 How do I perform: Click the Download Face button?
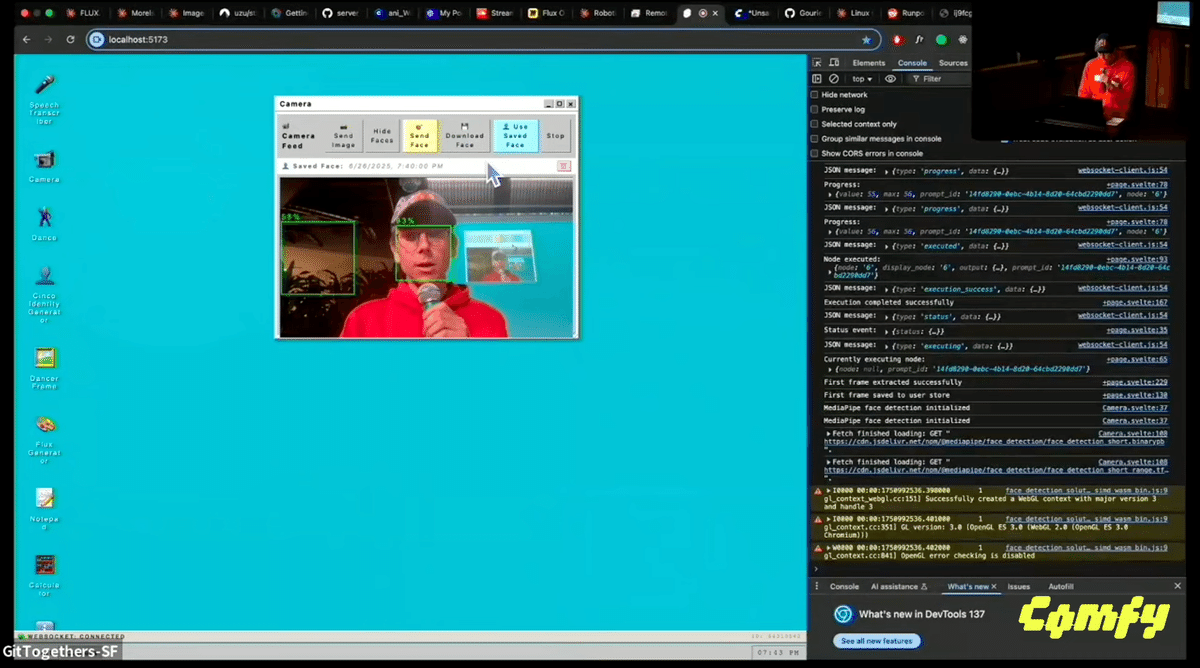pyautogui.click(x=465, y=136)
